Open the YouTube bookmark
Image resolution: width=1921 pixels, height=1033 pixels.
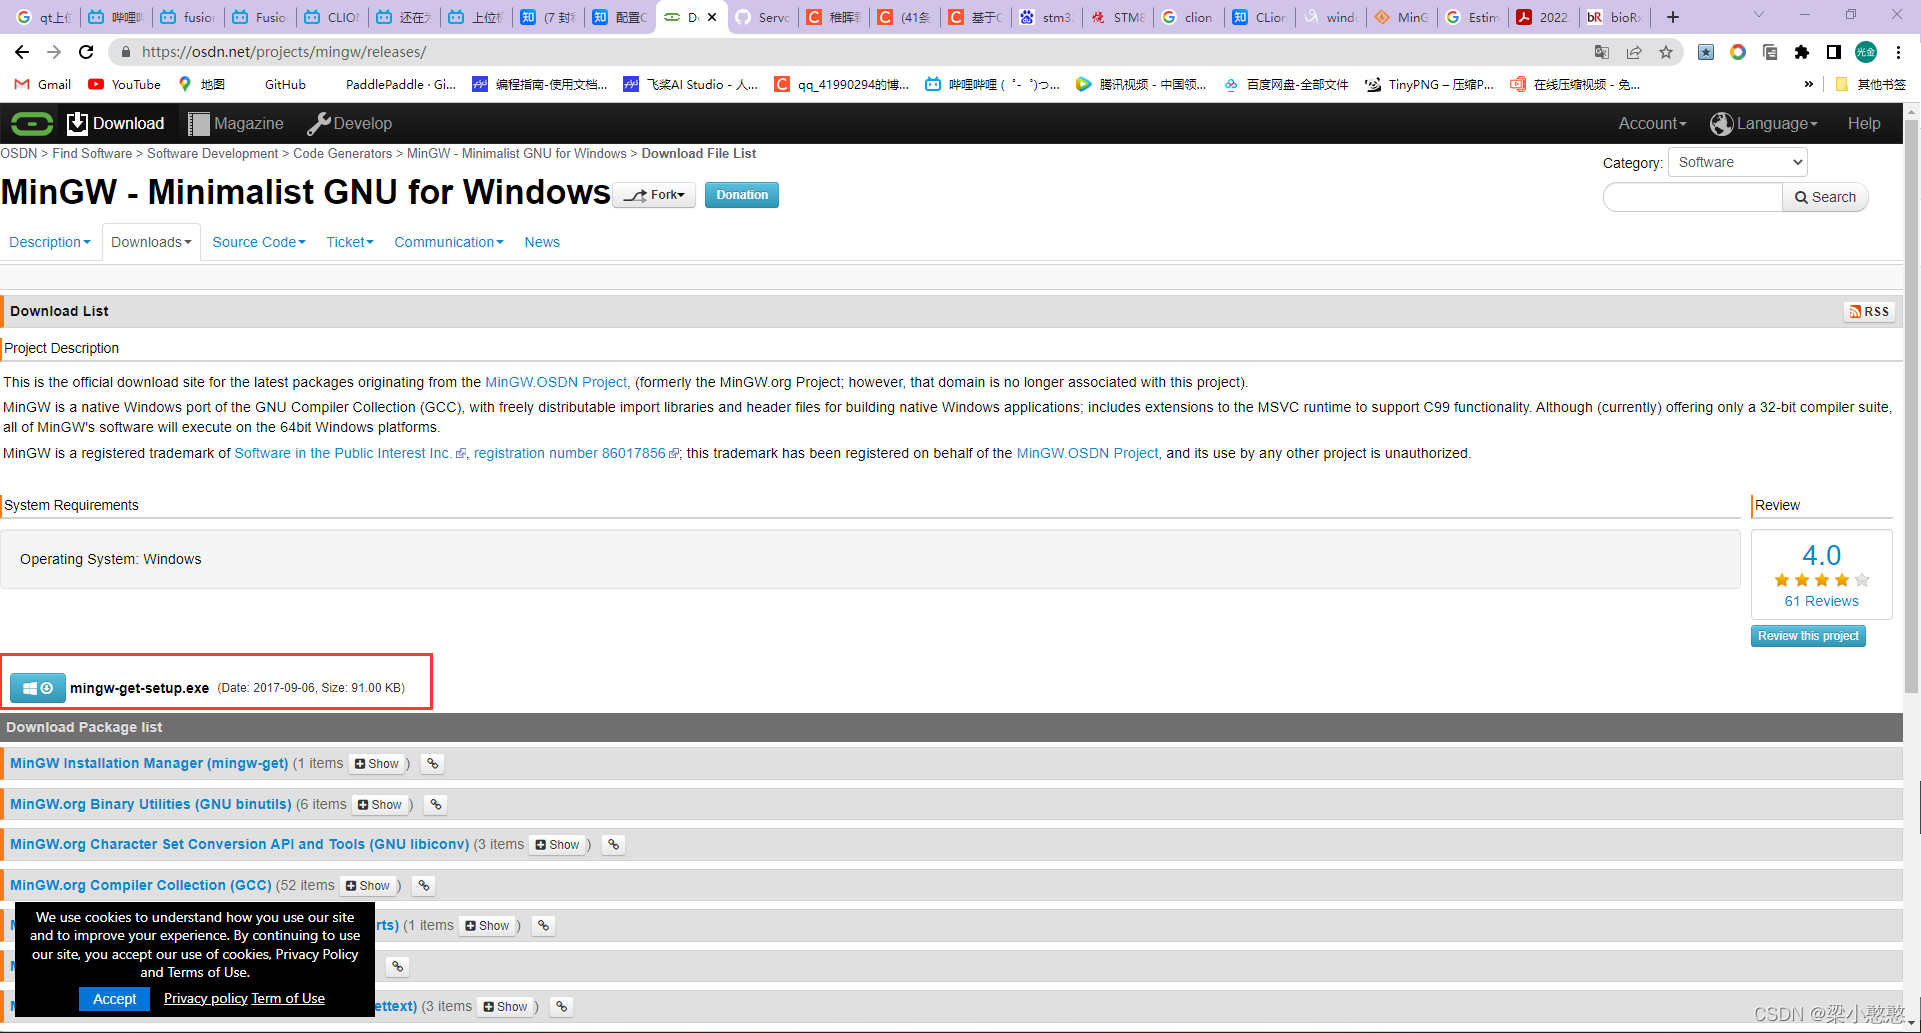pos(125,85)
